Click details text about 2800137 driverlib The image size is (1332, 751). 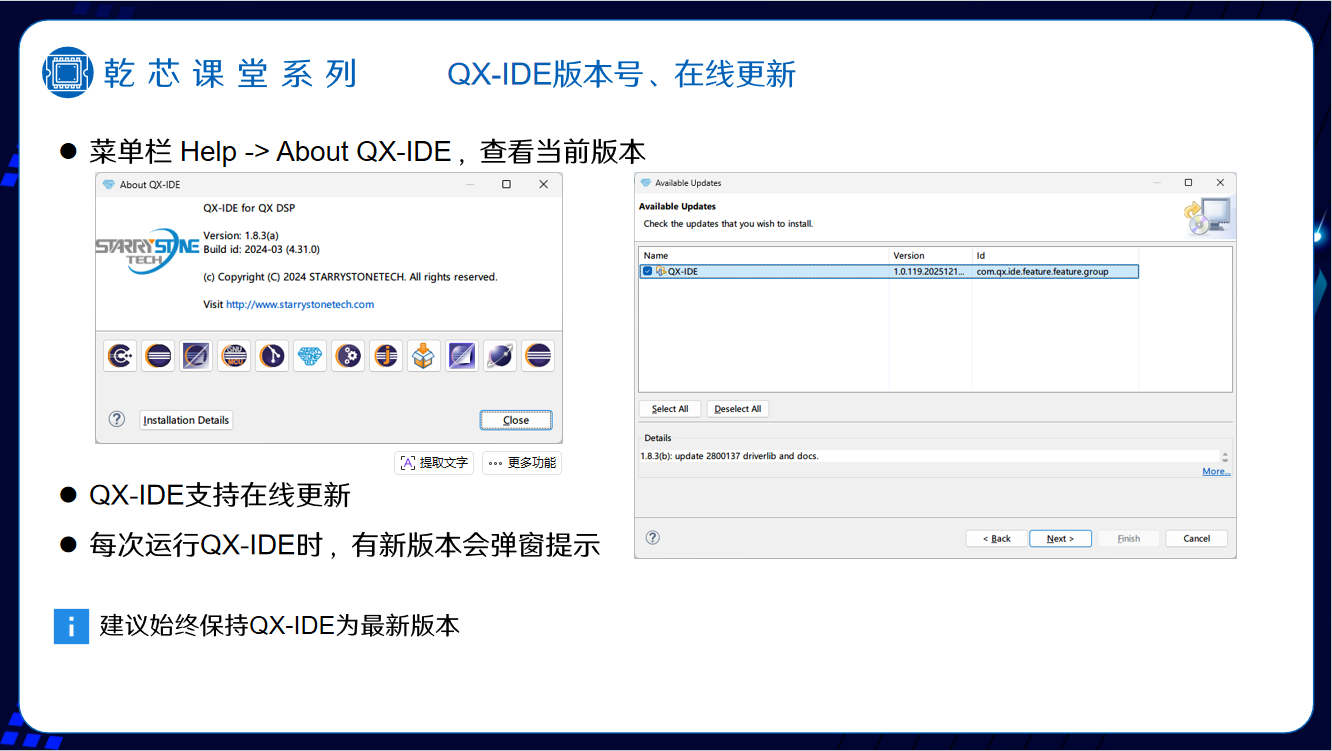[x=729, y=456]
